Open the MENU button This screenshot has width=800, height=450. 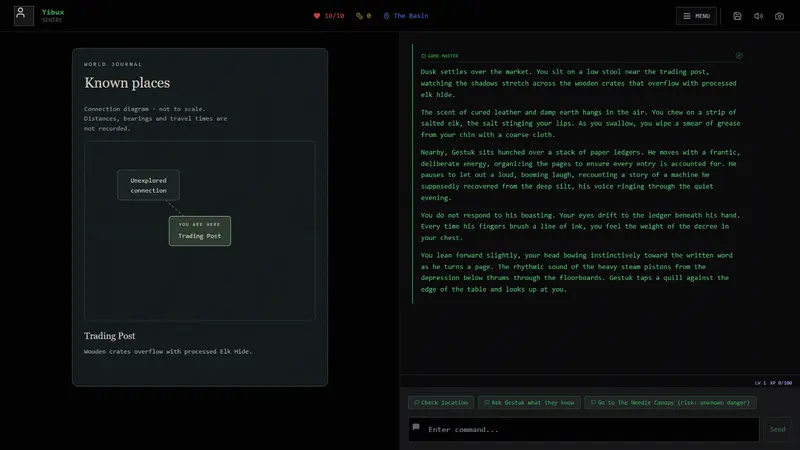tap(696, 16)
